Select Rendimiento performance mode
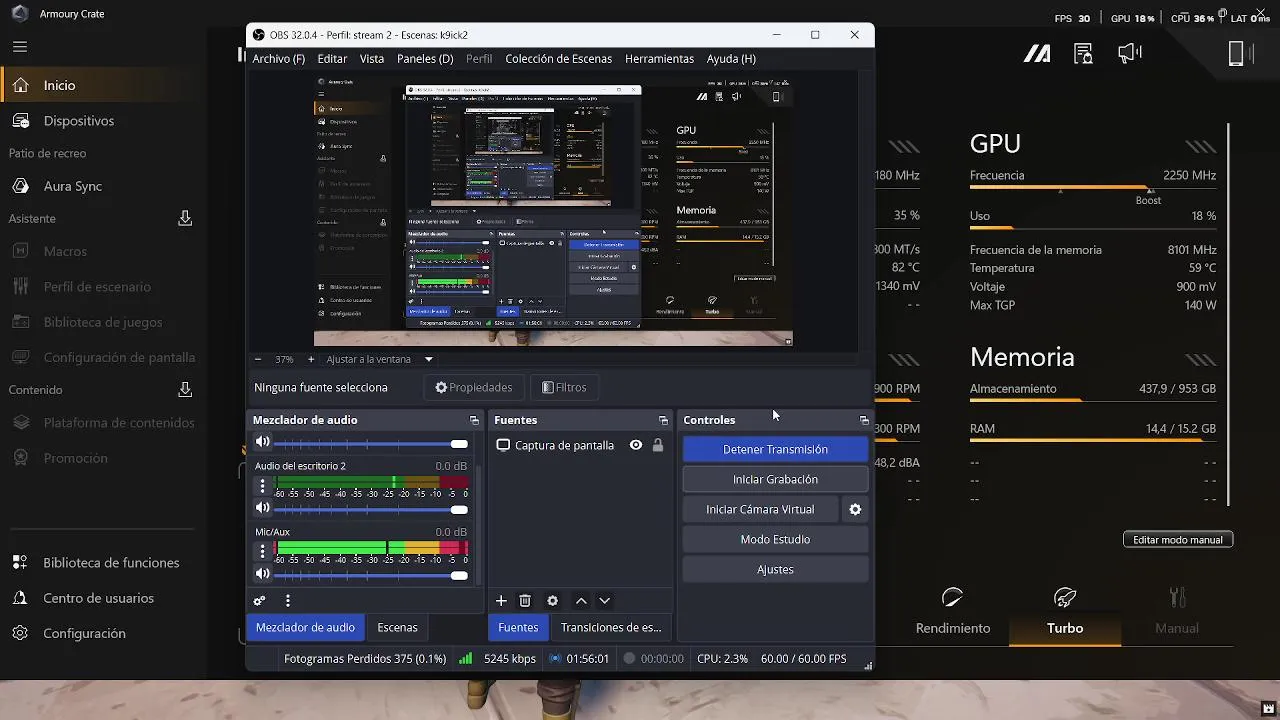The image size is (1280, 720). [x=953, y=612]
